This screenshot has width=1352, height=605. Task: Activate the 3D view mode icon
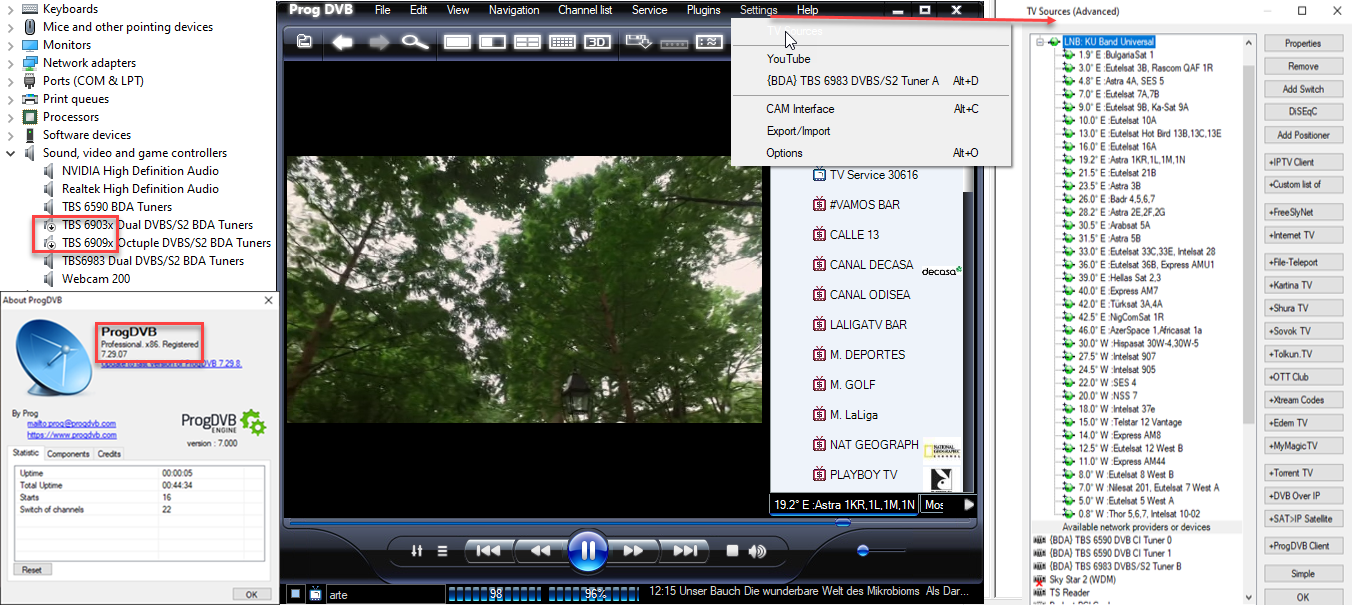tap(597, 42)
